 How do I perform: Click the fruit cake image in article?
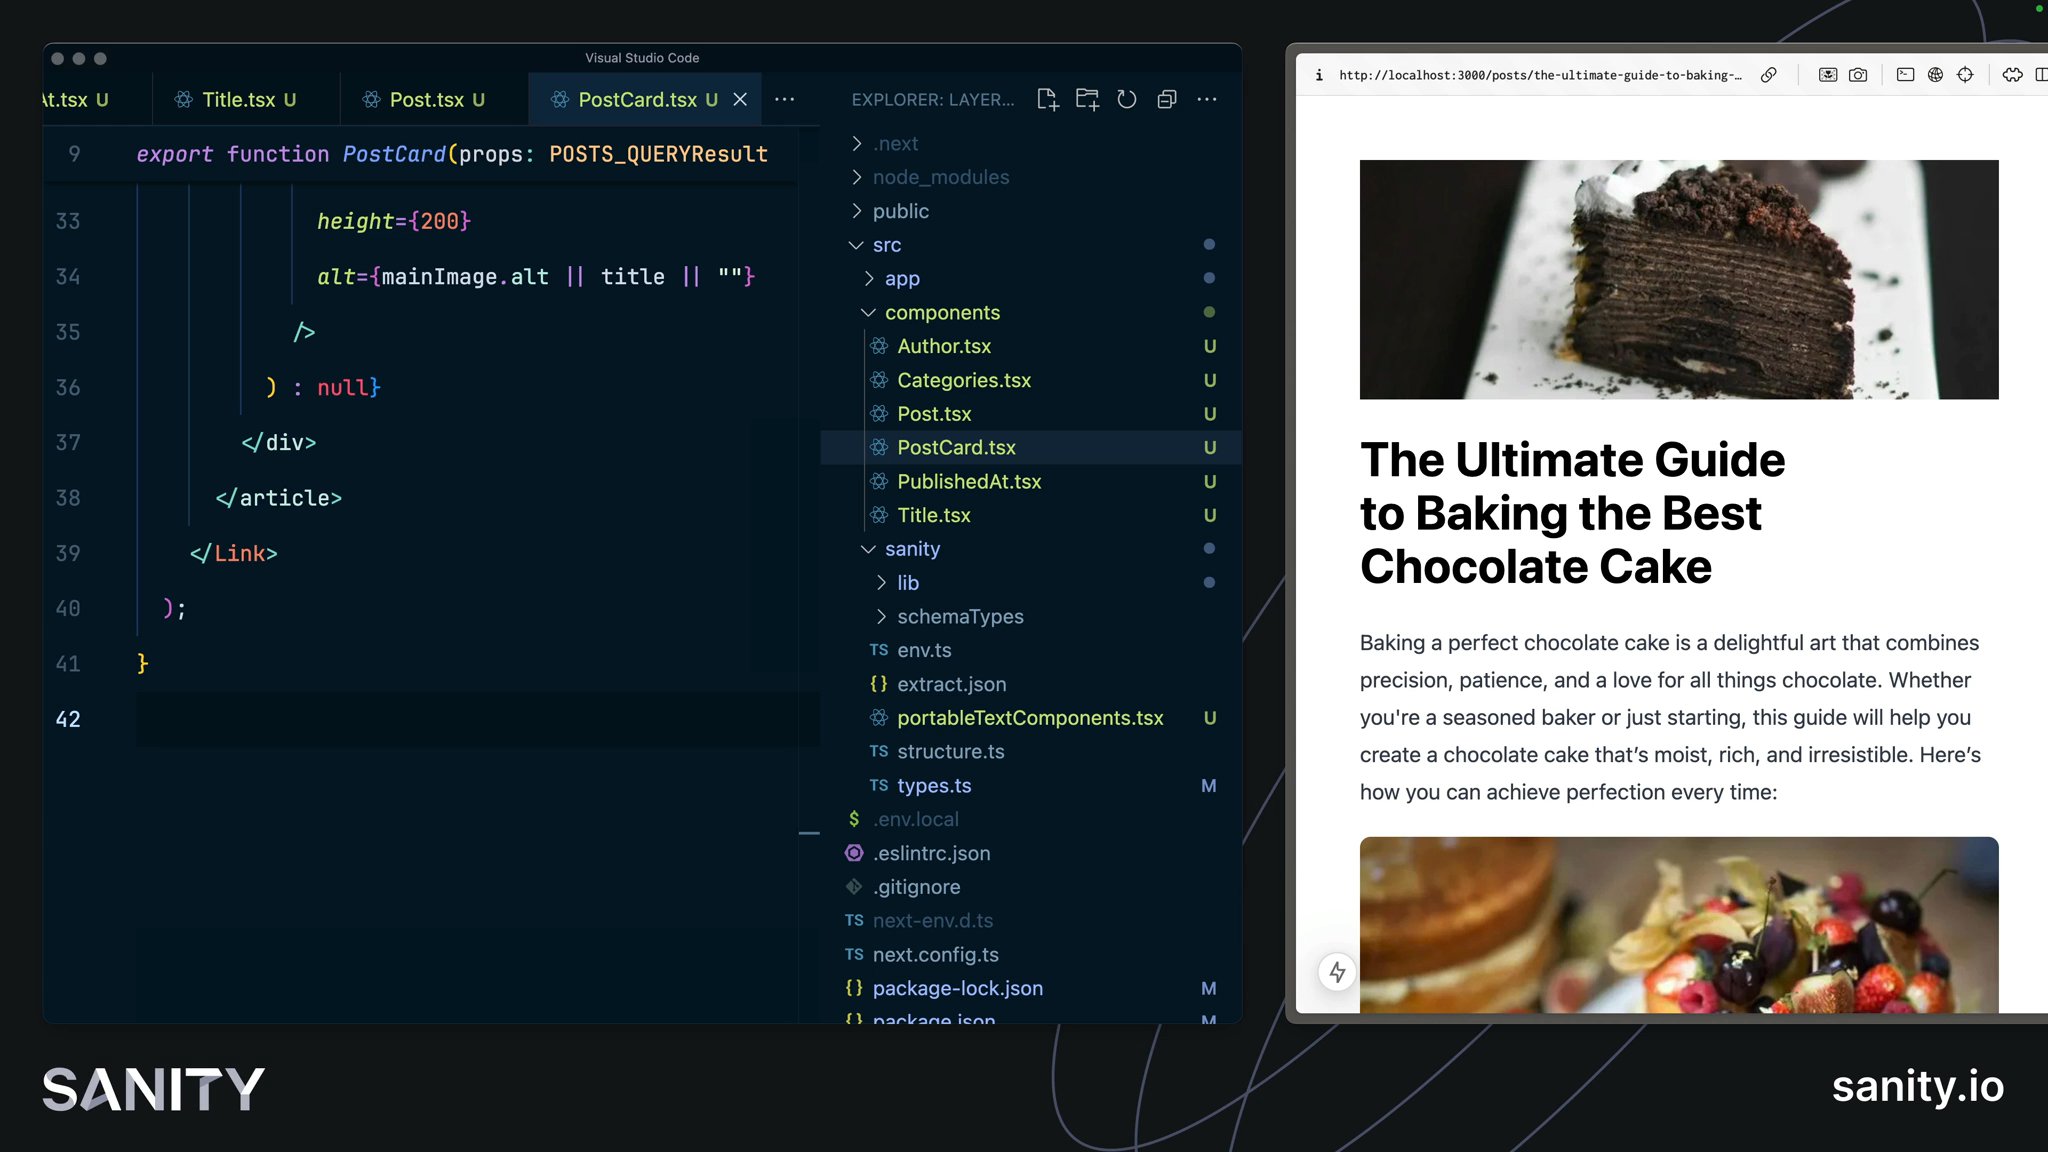[x=1678, y=924]
